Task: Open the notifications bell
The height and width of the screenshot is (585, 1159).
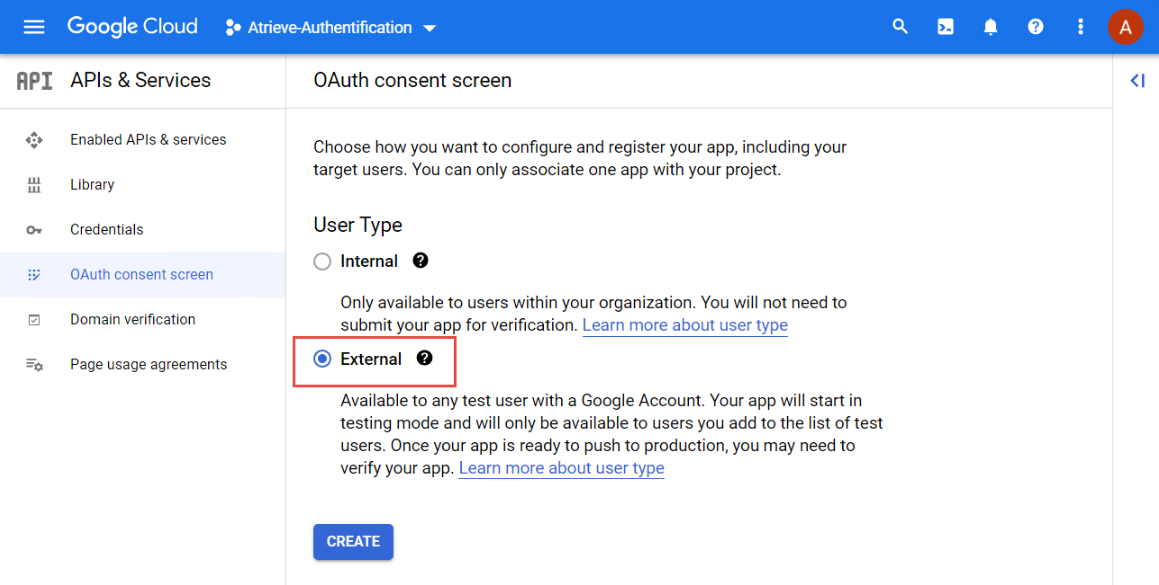Action: [x=990, y=27]
